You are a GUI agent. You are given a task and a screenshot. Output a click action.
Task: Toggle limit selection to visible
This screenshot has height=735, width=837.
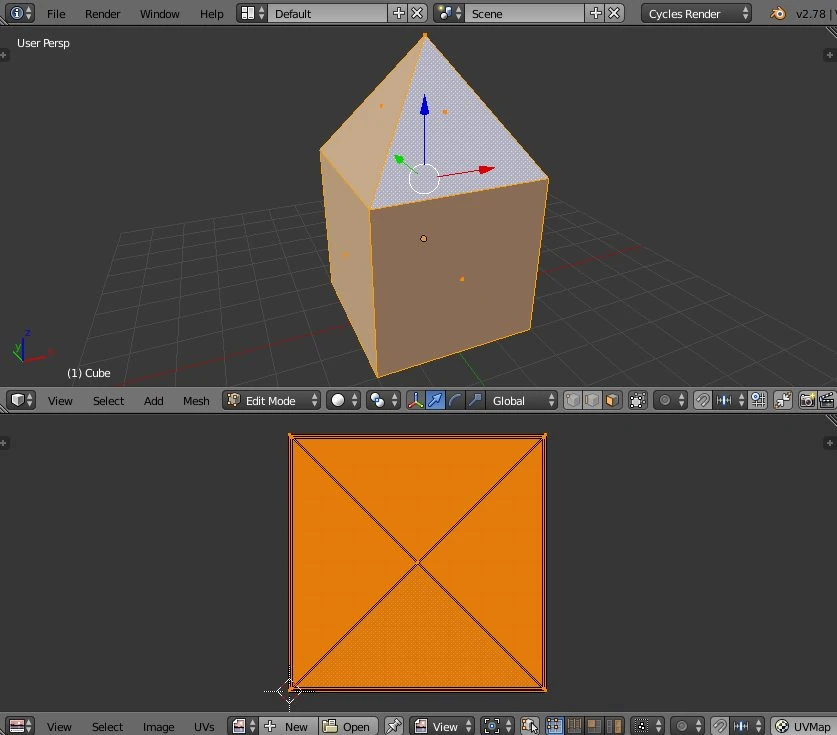(636, 400)
